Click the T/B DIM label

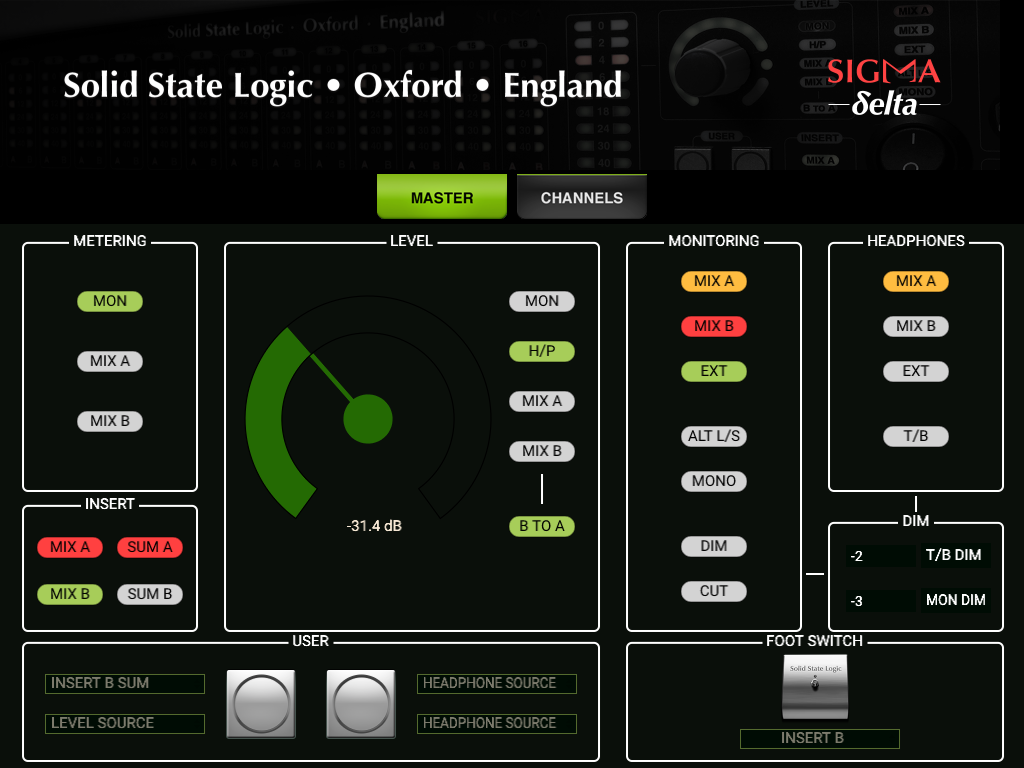(954, 555)
